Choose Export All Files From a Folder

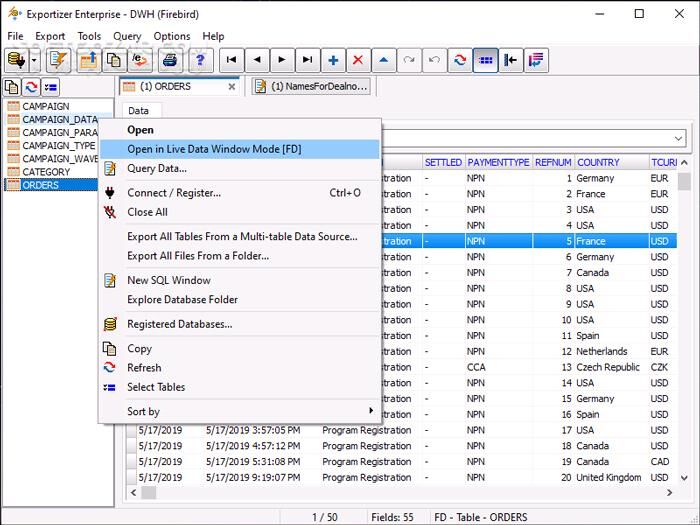(x=240, y=256)
